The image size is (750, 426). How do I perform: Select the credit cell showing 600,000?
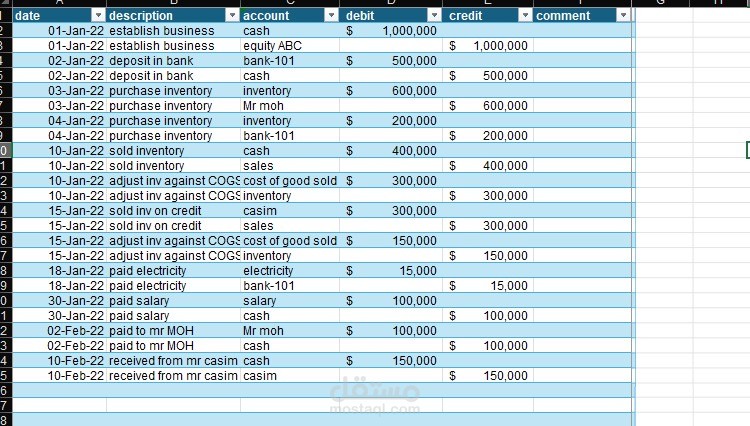pos(488,106)
